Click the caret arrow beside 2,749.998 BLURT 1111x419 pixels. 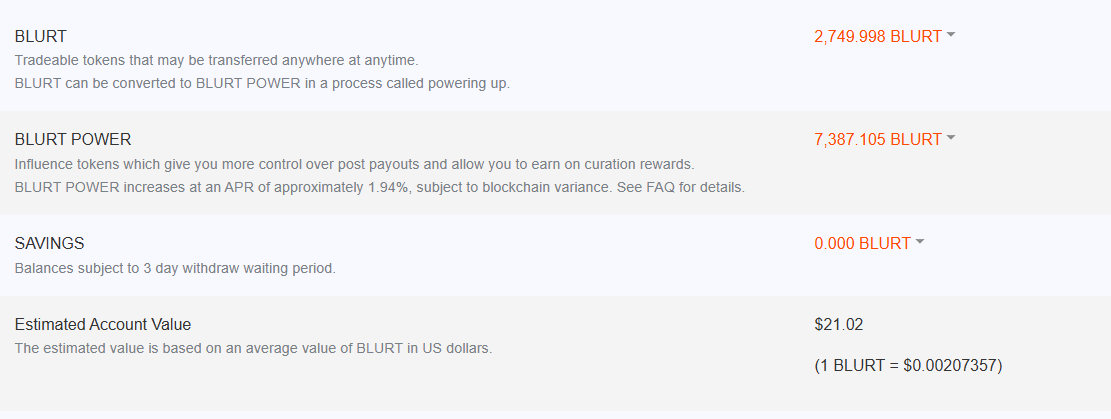[x=951, y=35]
